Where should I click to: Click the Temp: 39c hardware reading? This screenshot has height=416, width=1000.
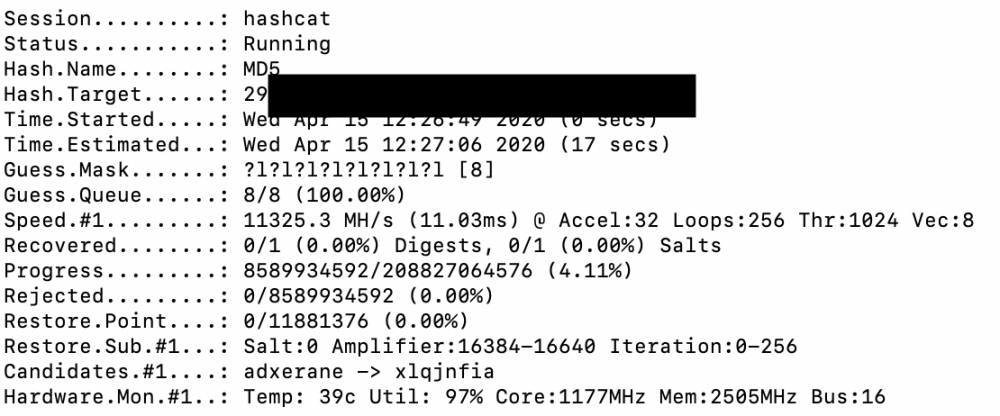tap(299, 397)
